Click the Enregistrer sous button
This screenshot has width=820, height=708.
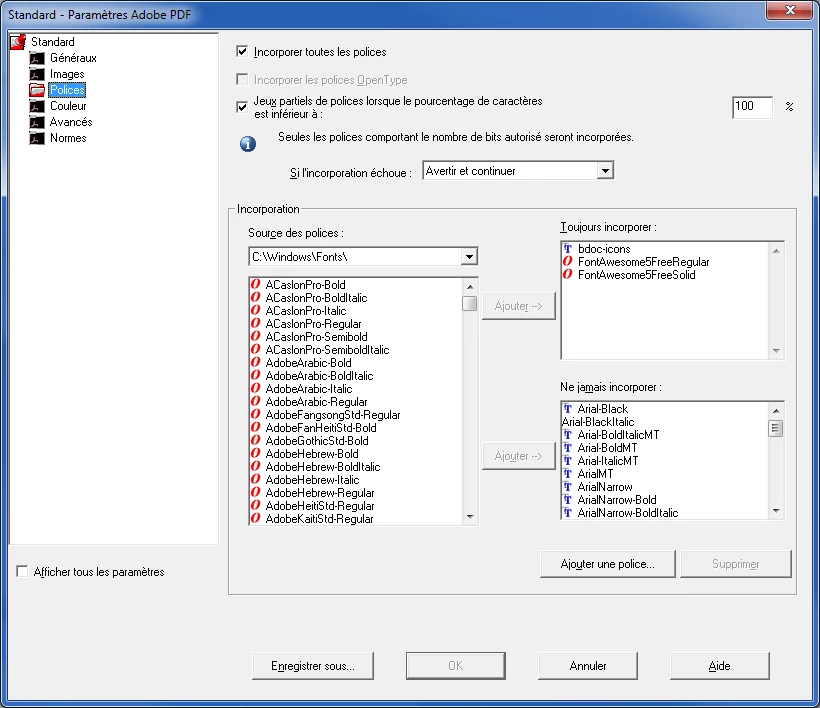pyautogui.click(x=313, y=666)
